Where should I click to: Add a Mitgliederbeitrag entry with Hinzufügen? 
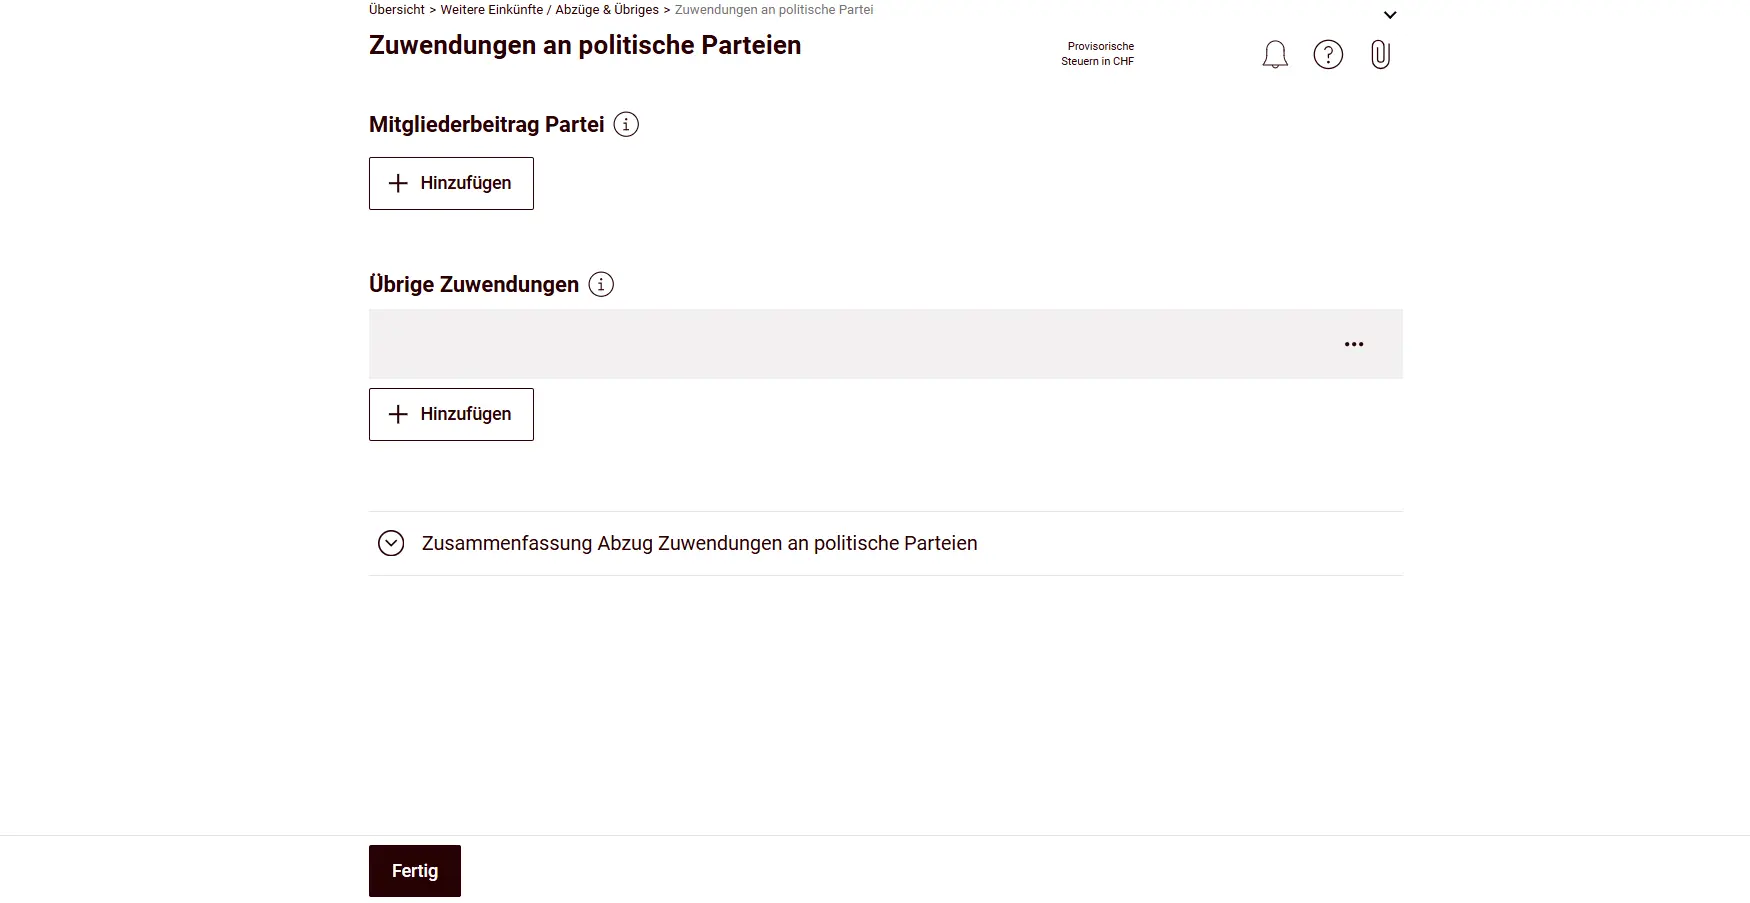pyautogui.click(x=451, y=183)
